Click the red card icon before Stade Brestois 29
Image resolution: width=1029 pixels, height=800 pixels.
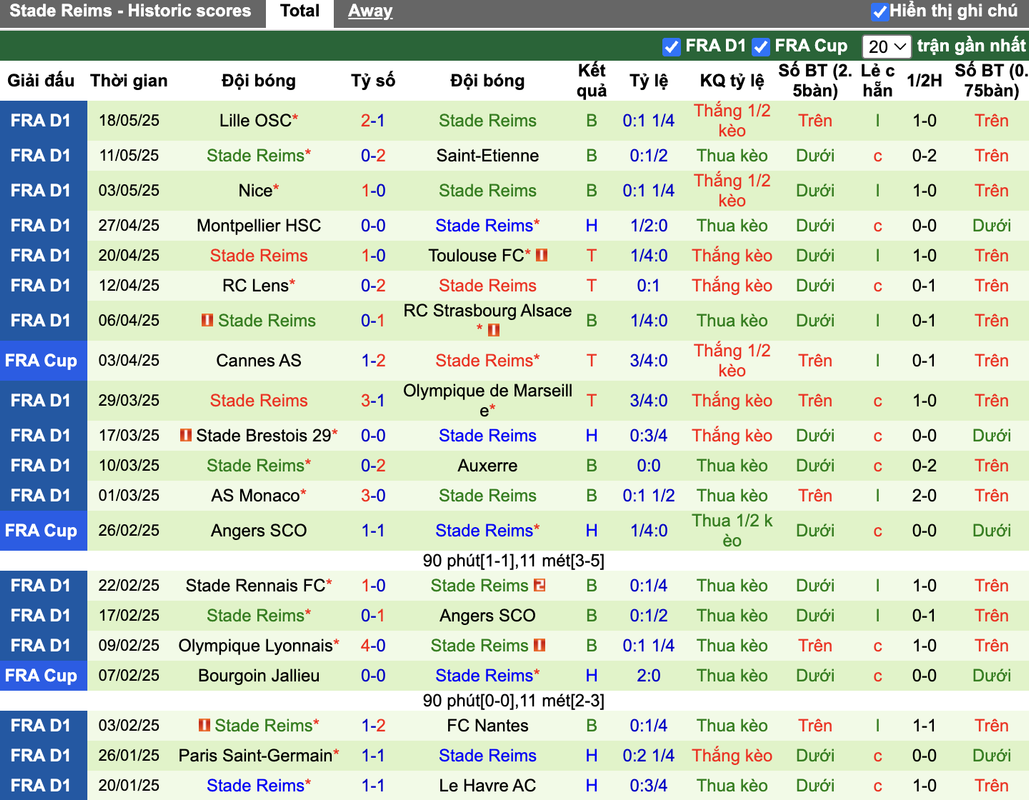click(186, 435)
